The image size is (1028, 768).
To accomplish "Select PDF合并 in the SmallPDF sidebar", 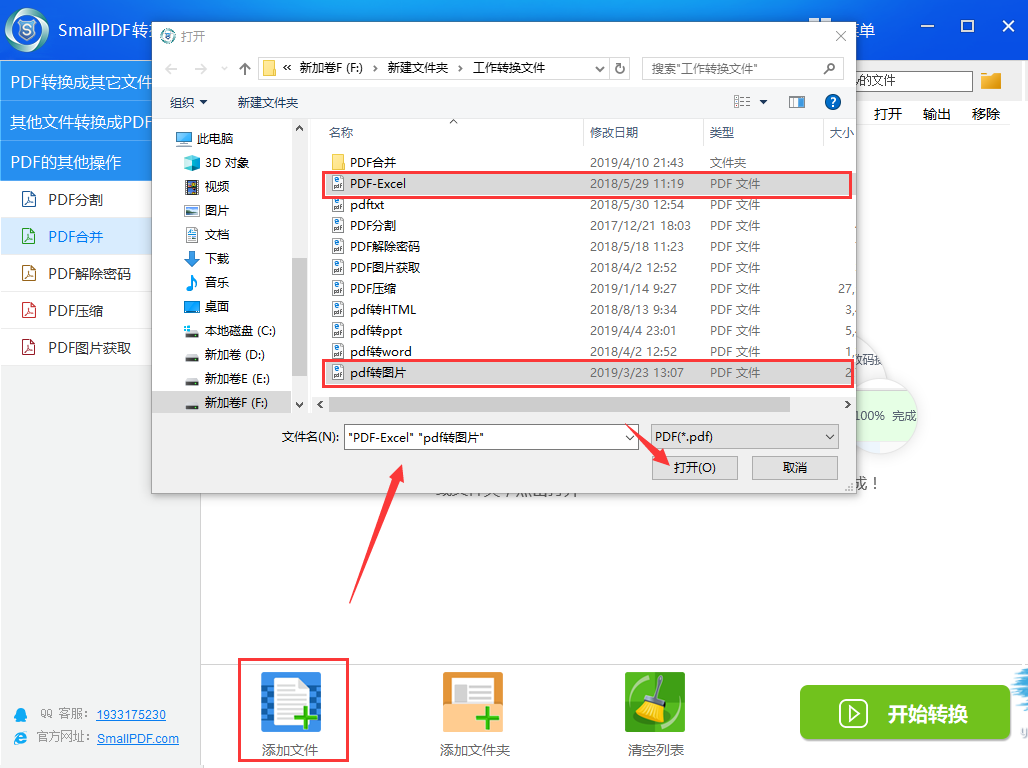I will point(75,236).
